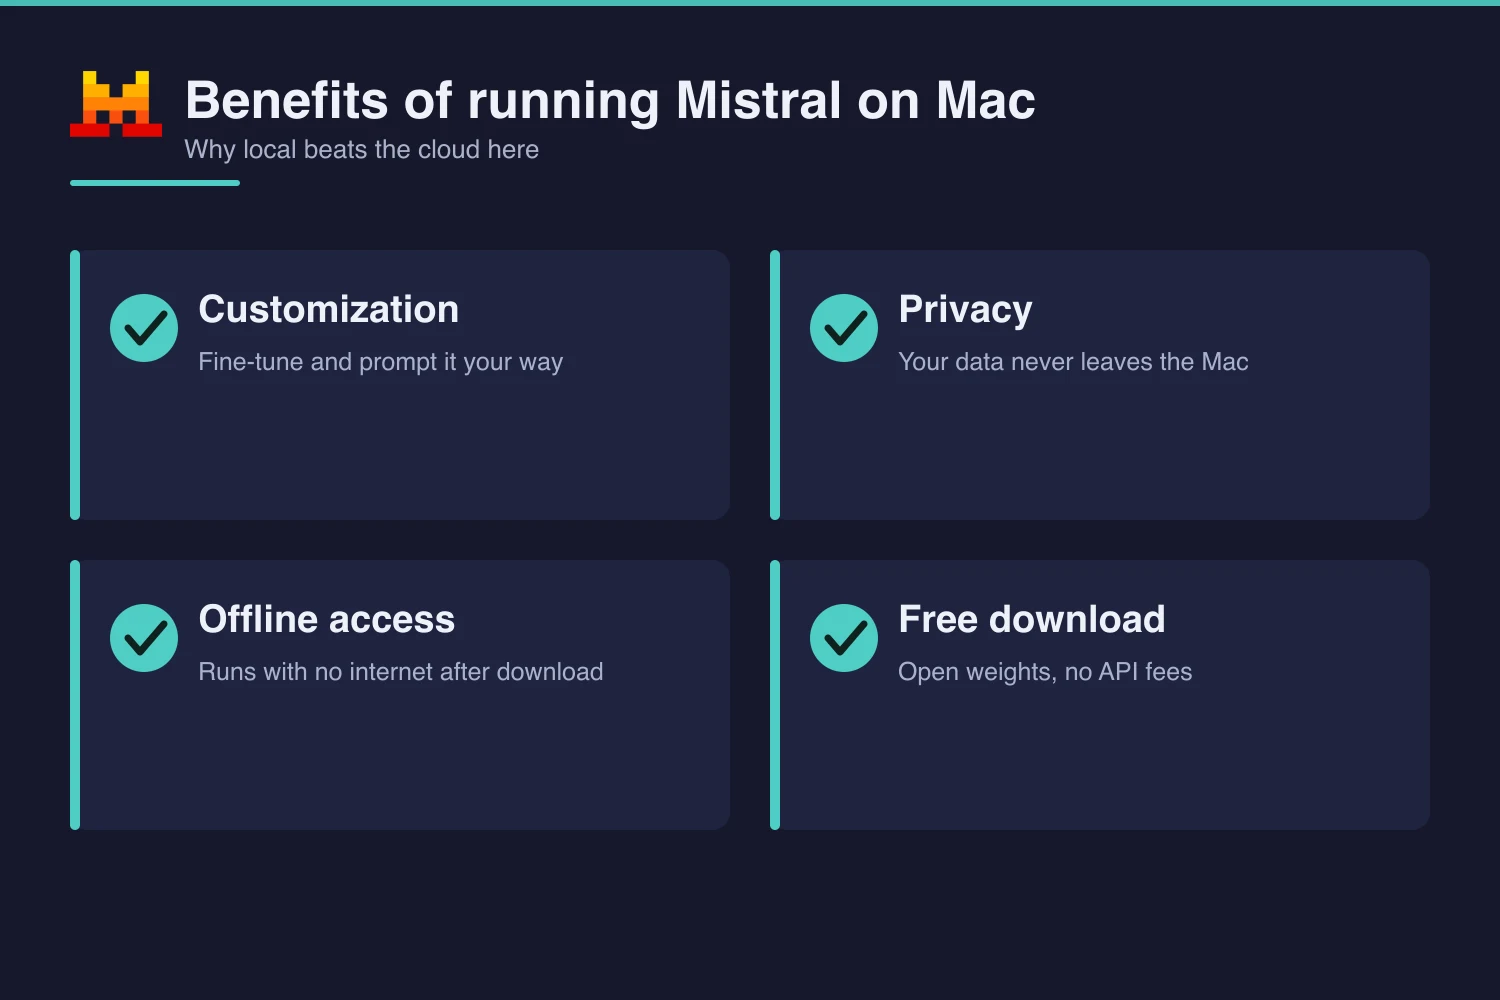
Task: Click the Offline access checkmark icon
Action: [x=144, y=638]
